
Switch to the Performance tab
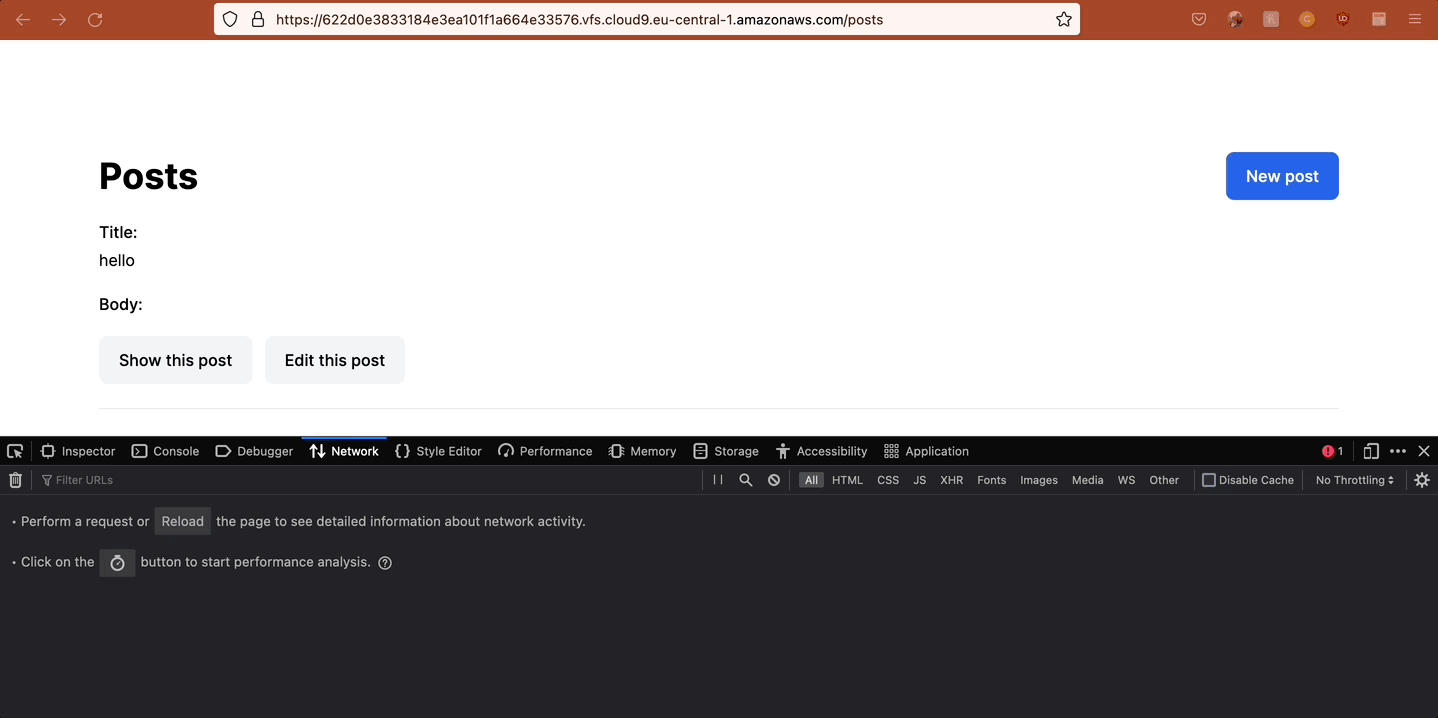545,451
